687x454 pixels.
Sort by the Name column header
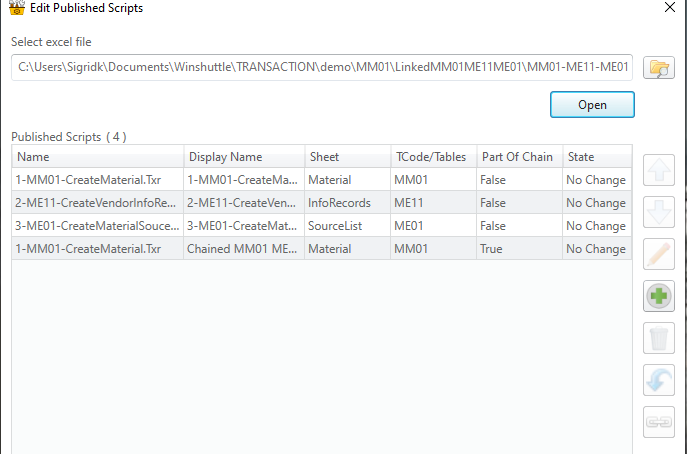(x=97, y=157)
